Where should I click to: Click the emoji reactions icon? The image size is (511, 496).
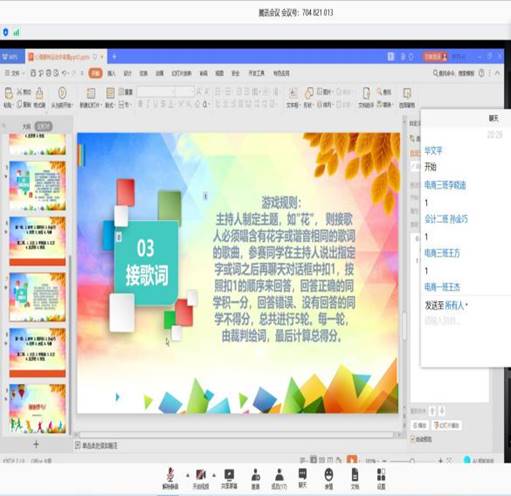pos(329,474)
